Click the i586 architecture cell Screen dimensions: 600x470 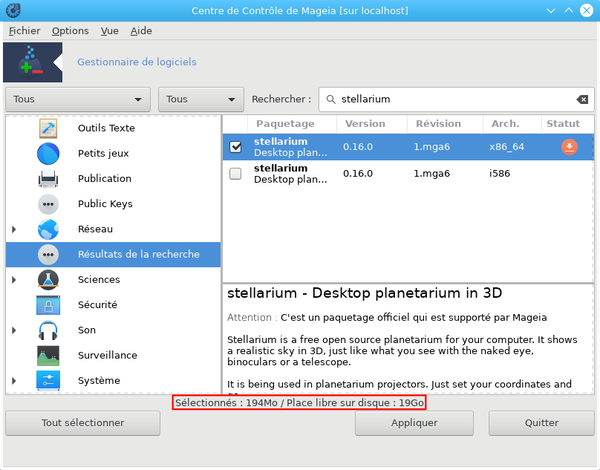coord(499,174)
